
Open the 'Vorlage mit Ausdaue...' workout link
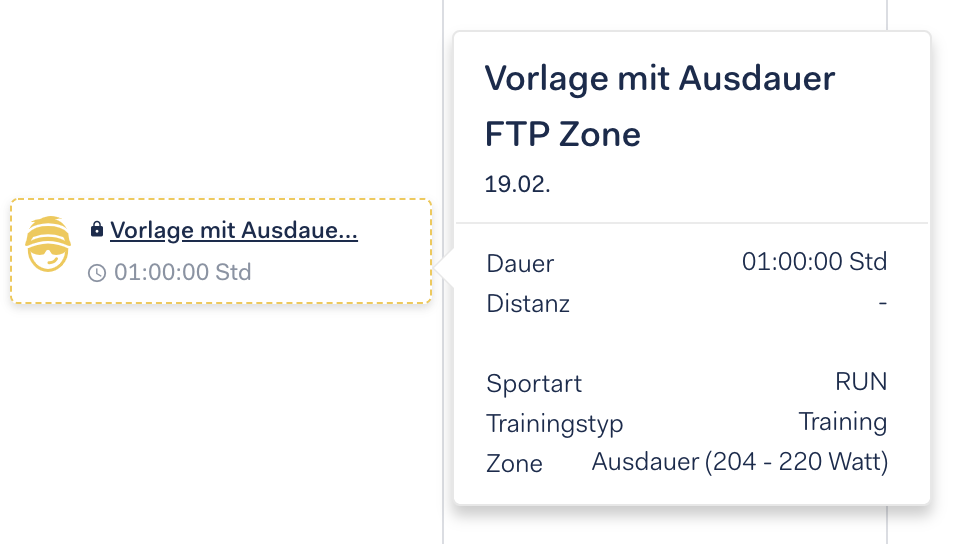coord(234,230)
